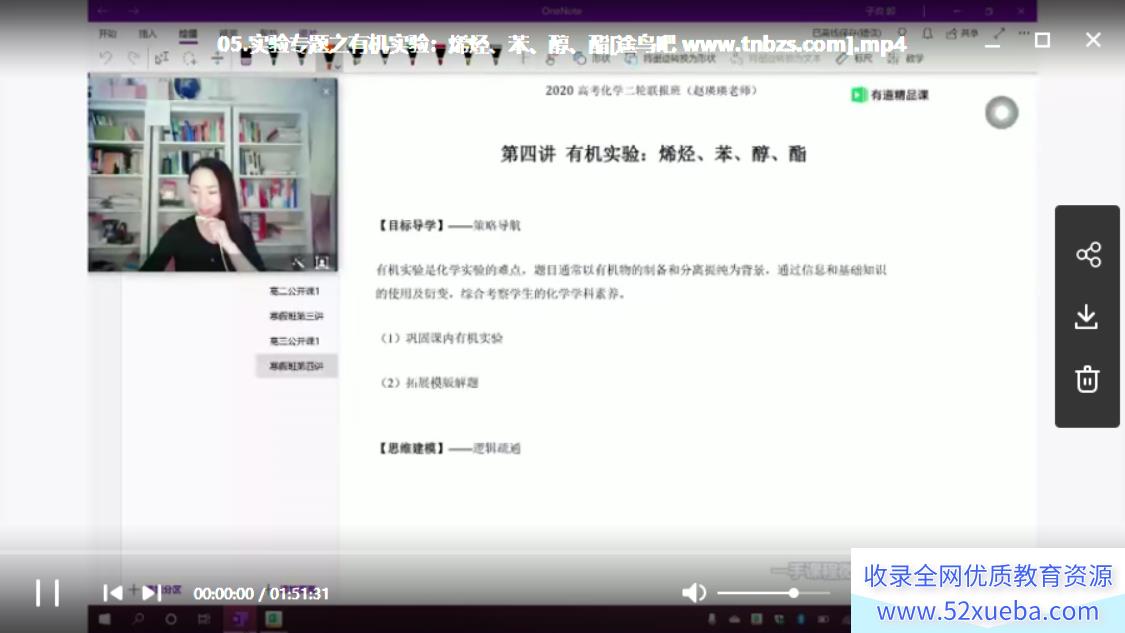Click the taskbar search magnifier icon
The height and width of the screenshot is (633, 1125).
pos(138,619)
